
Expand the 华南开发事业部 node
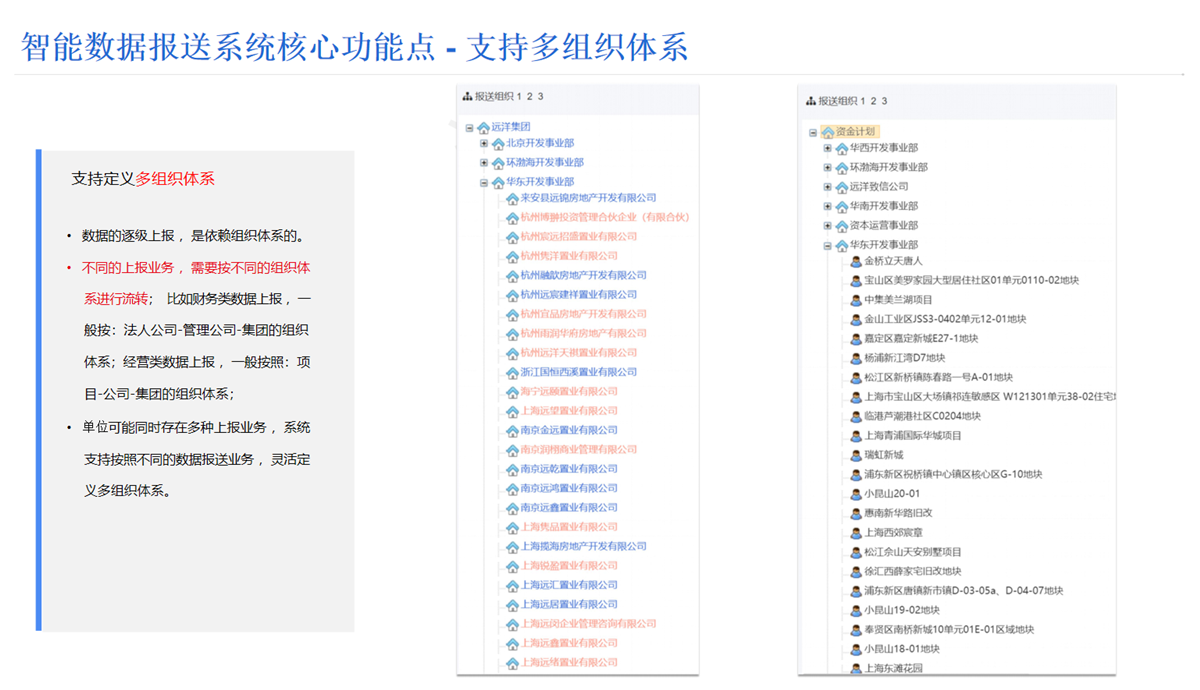pos(828,206)
